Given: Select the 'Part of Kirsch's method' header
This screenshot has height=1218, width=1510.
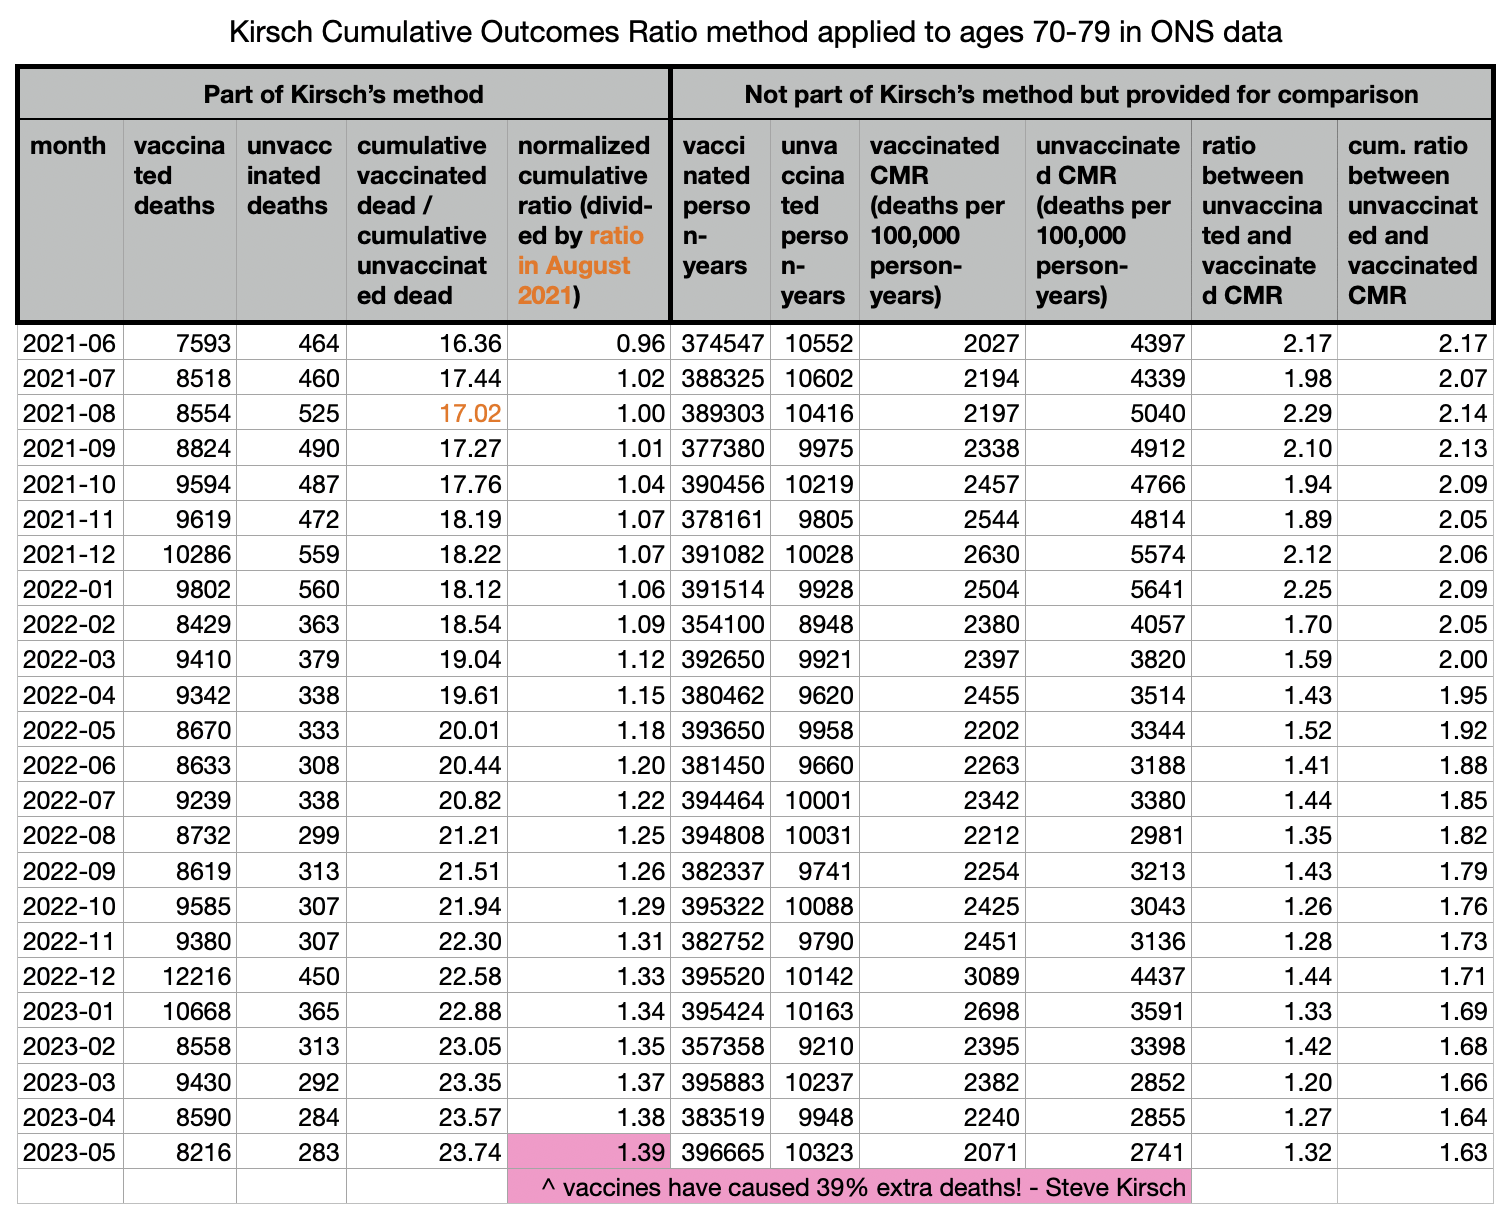Looking at the screenshot, I should [343, 94].
